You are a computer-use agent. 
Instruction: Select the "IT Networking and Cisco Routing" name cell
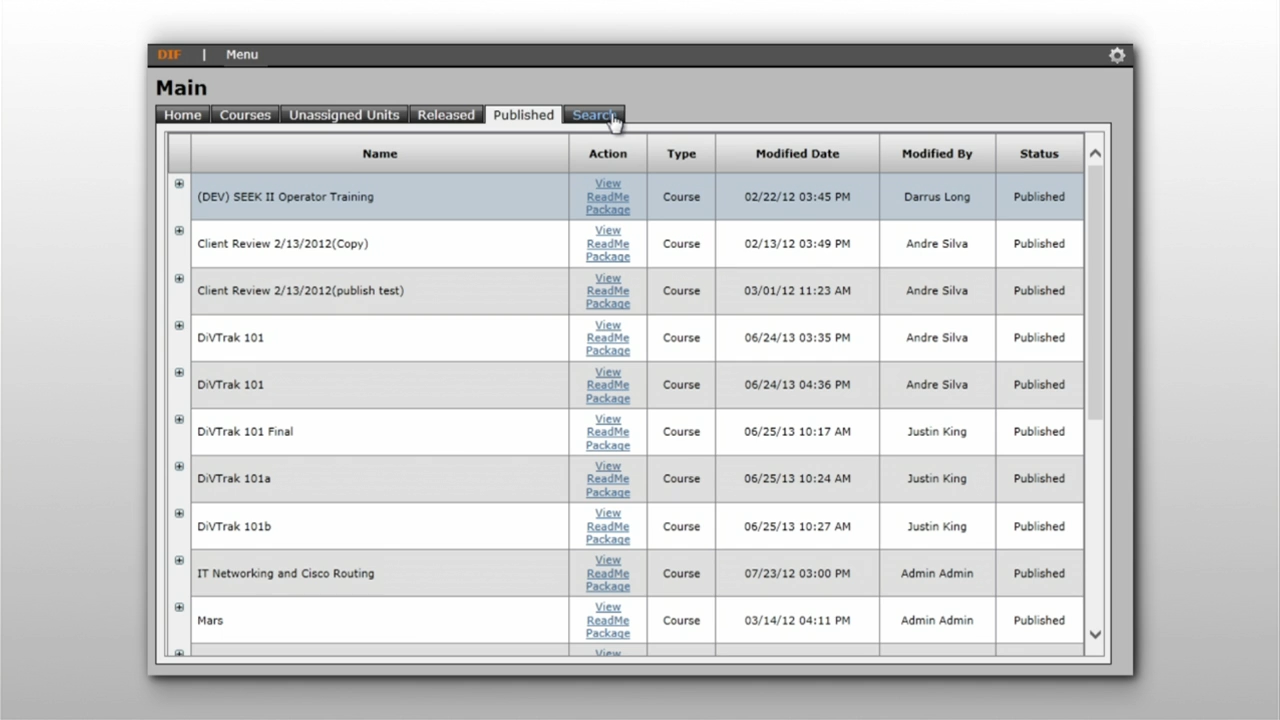tap(380, 574)
